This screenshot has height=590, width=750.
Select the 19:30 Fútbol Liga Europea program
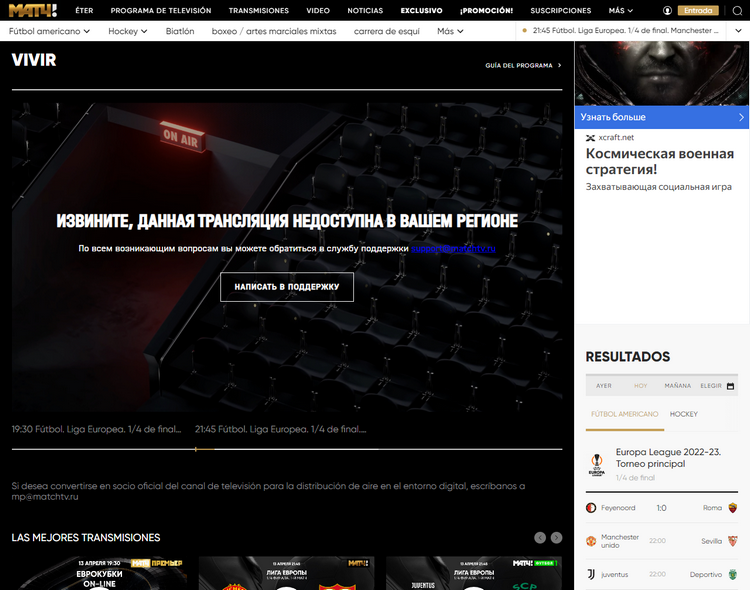click(97, 429)
